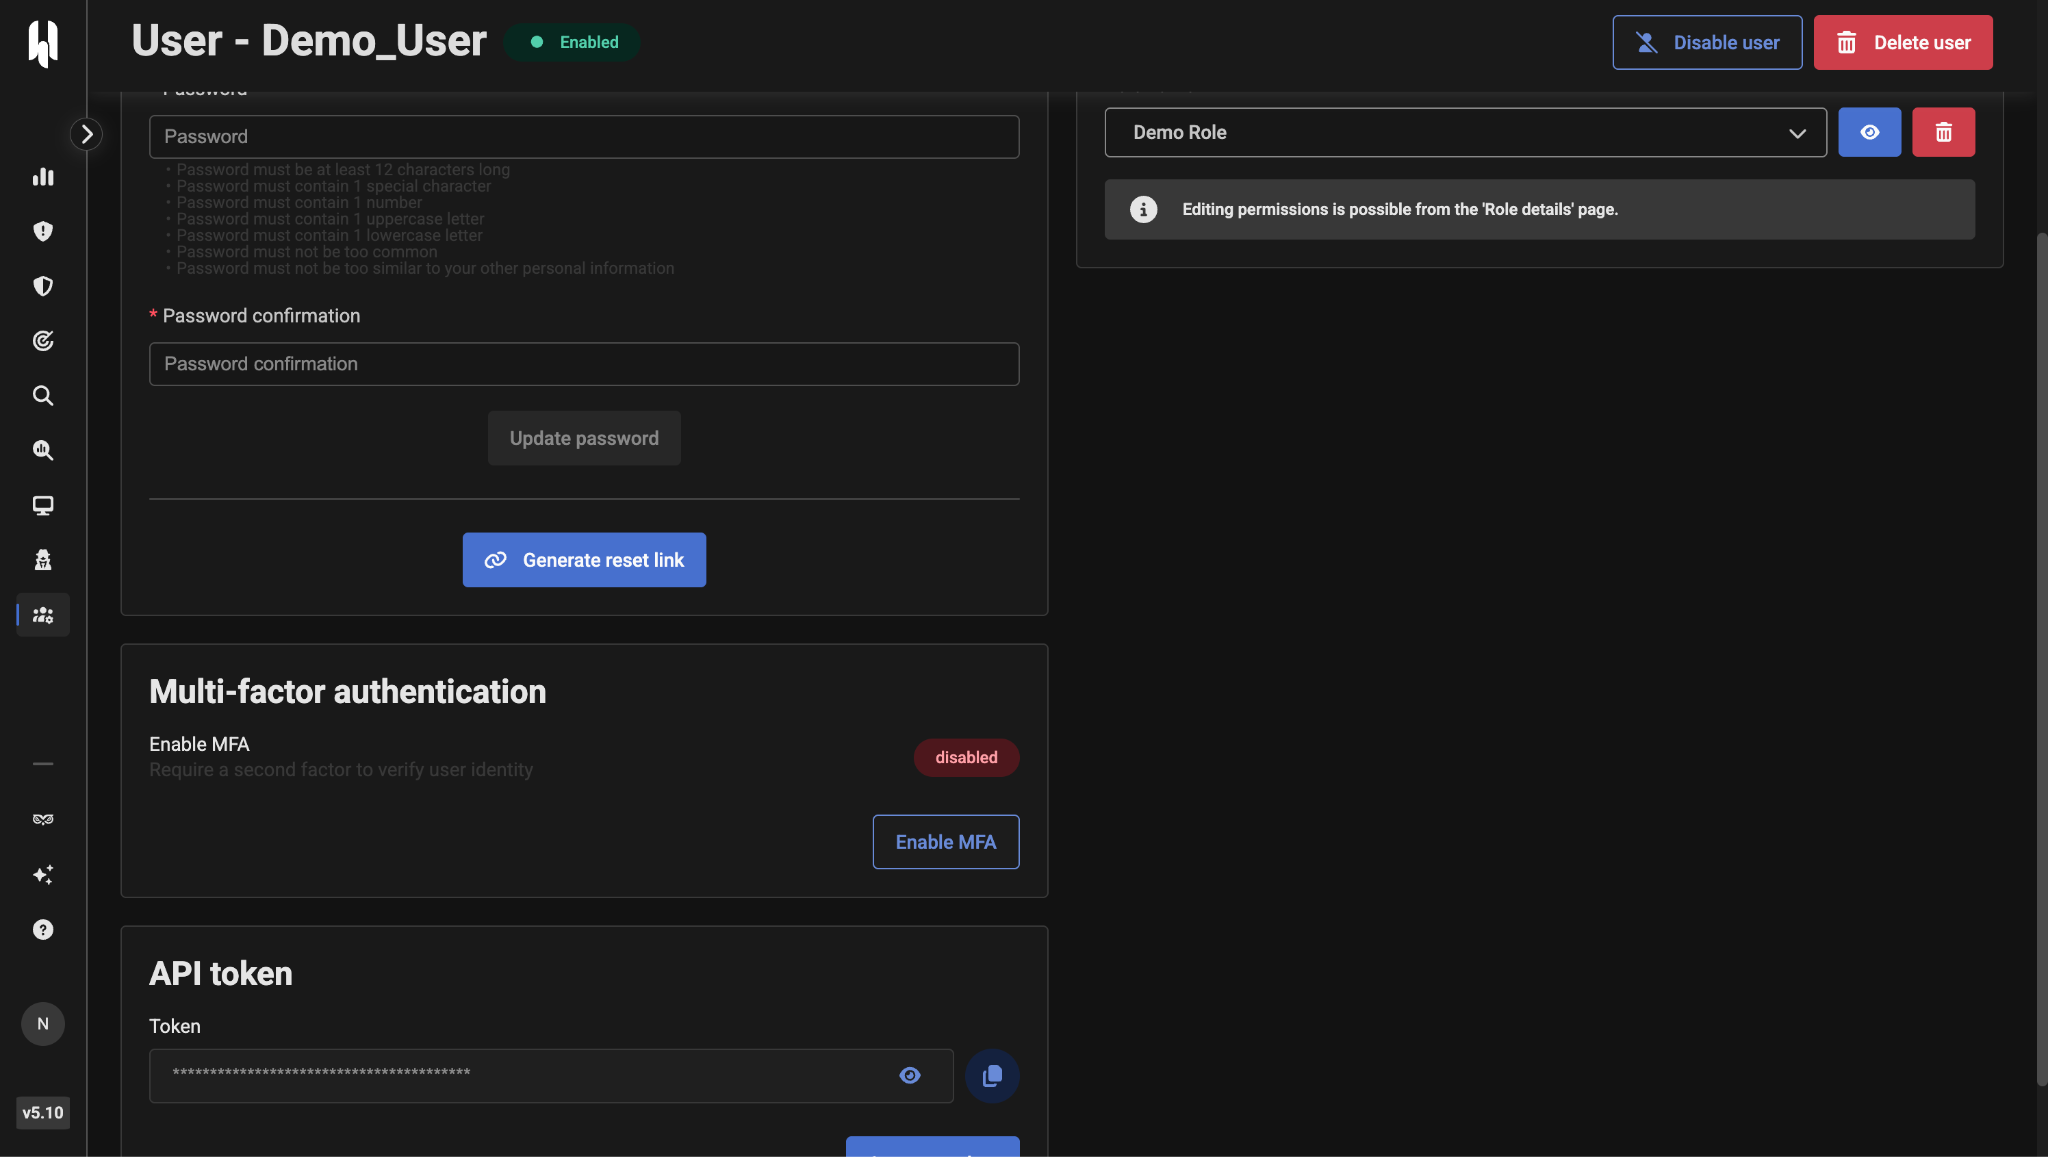This screenshot has width=2048, height=1157.
Task: Open the Demo Role dropdown
Action: pos(1465,132)
